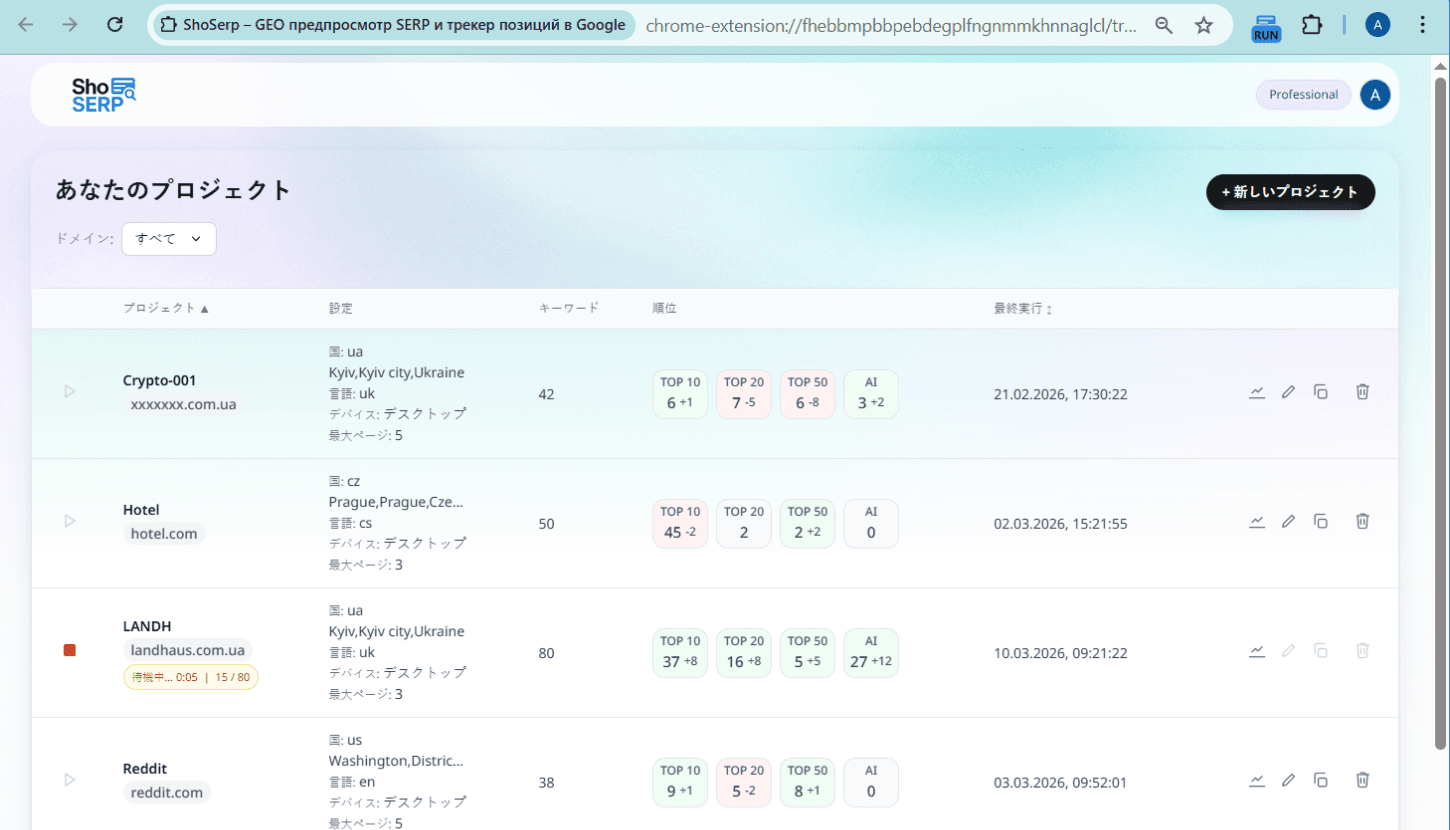1450x830 pixels.
Task: Edit the Reddit project with pencil icon
Action: (x=1288, y=780)
